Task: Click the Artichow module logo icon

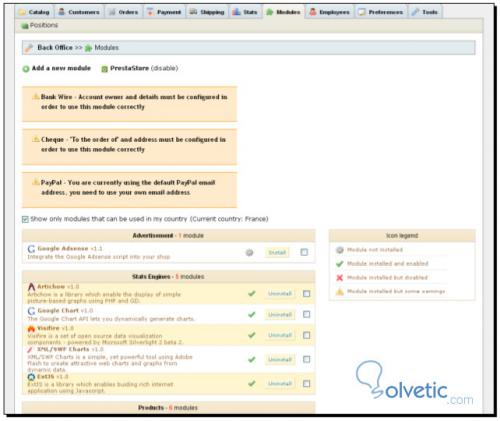Action: [x=31, y=287]
